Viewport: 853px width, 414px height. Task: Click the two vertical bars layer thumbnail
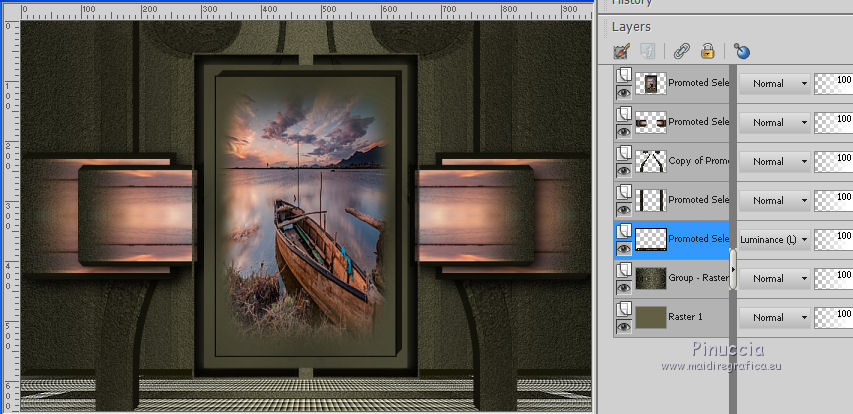point(651,201)
